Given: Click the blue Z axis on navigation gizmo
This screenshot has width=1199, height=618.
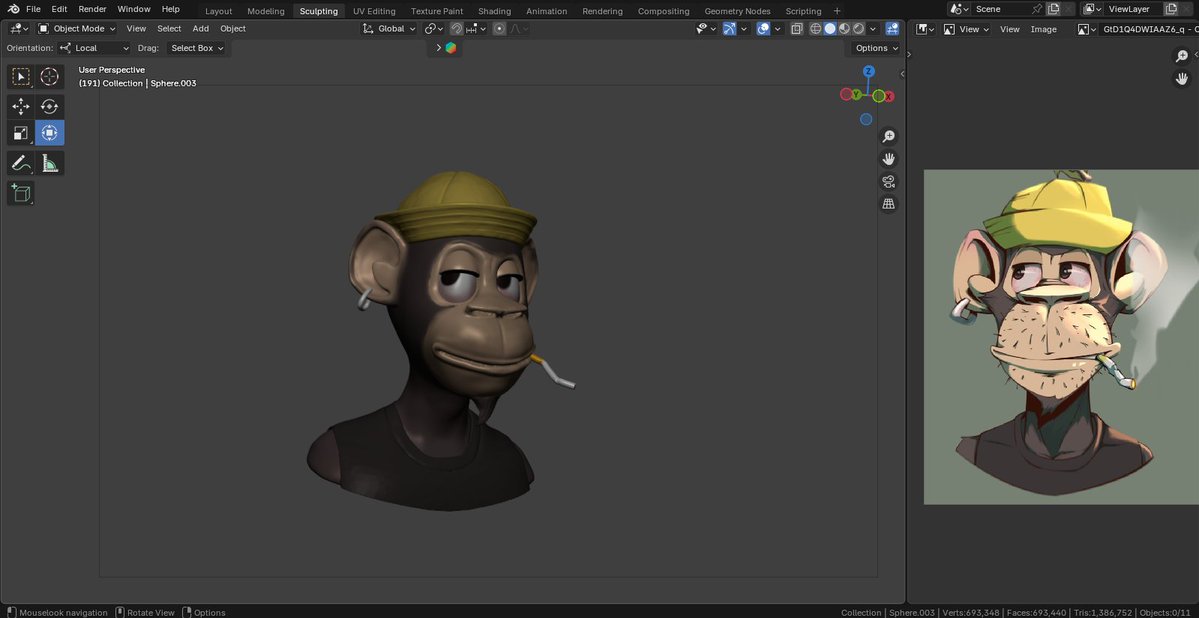Looking at the screenshot, I should pos(868,71).
